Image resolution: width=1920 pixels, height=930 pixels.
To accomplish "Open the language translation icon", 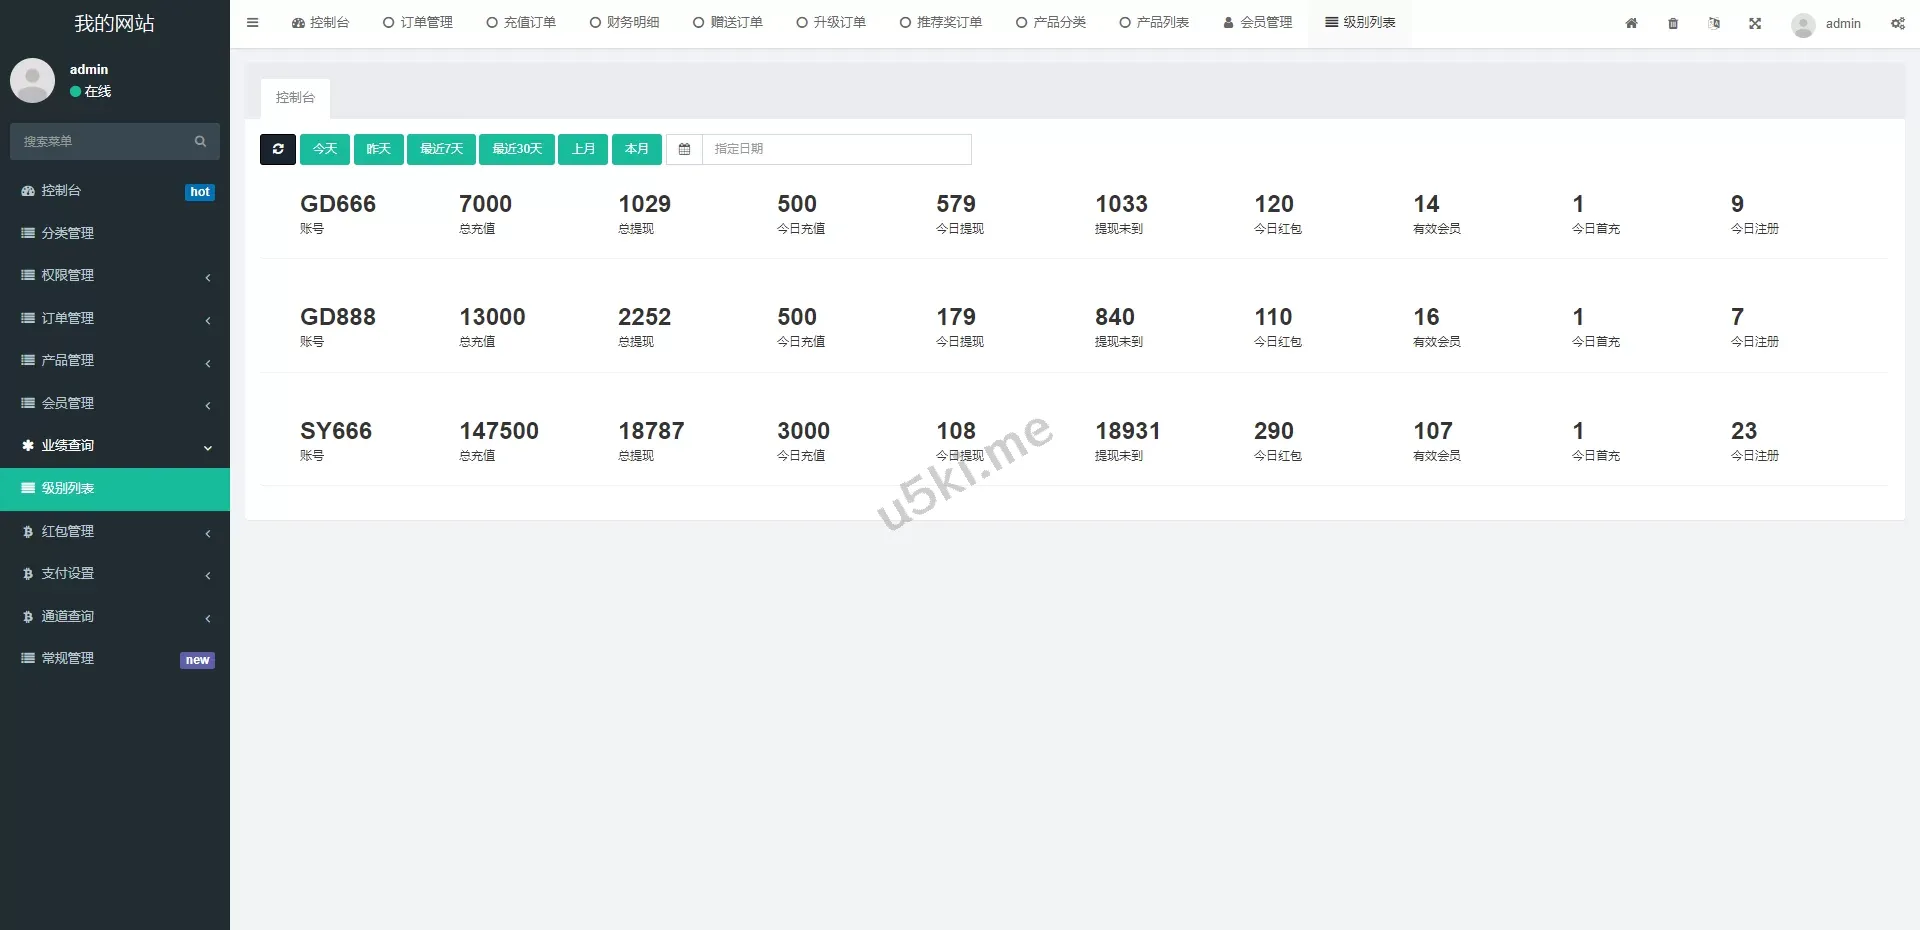I will point(1714,23).
